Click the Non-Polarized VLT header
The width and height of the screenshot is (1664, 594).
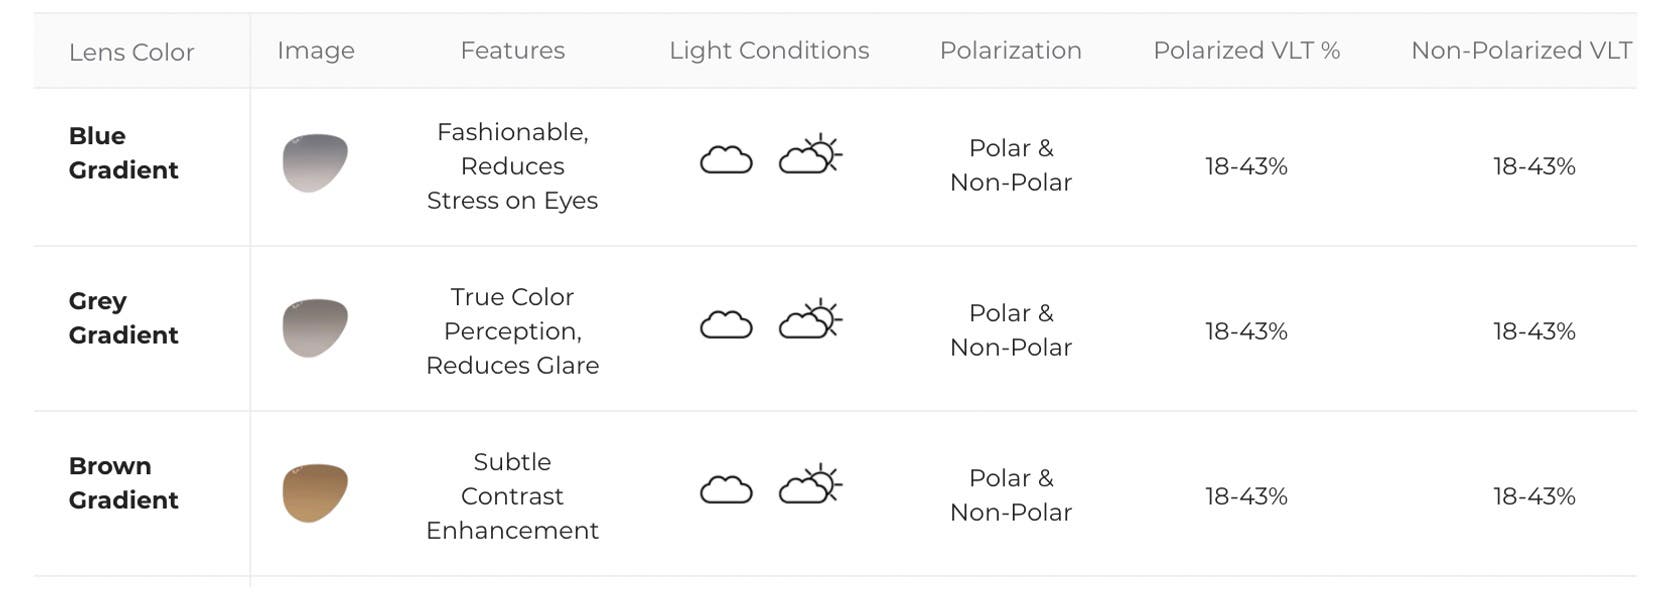tap(1521, 50)
